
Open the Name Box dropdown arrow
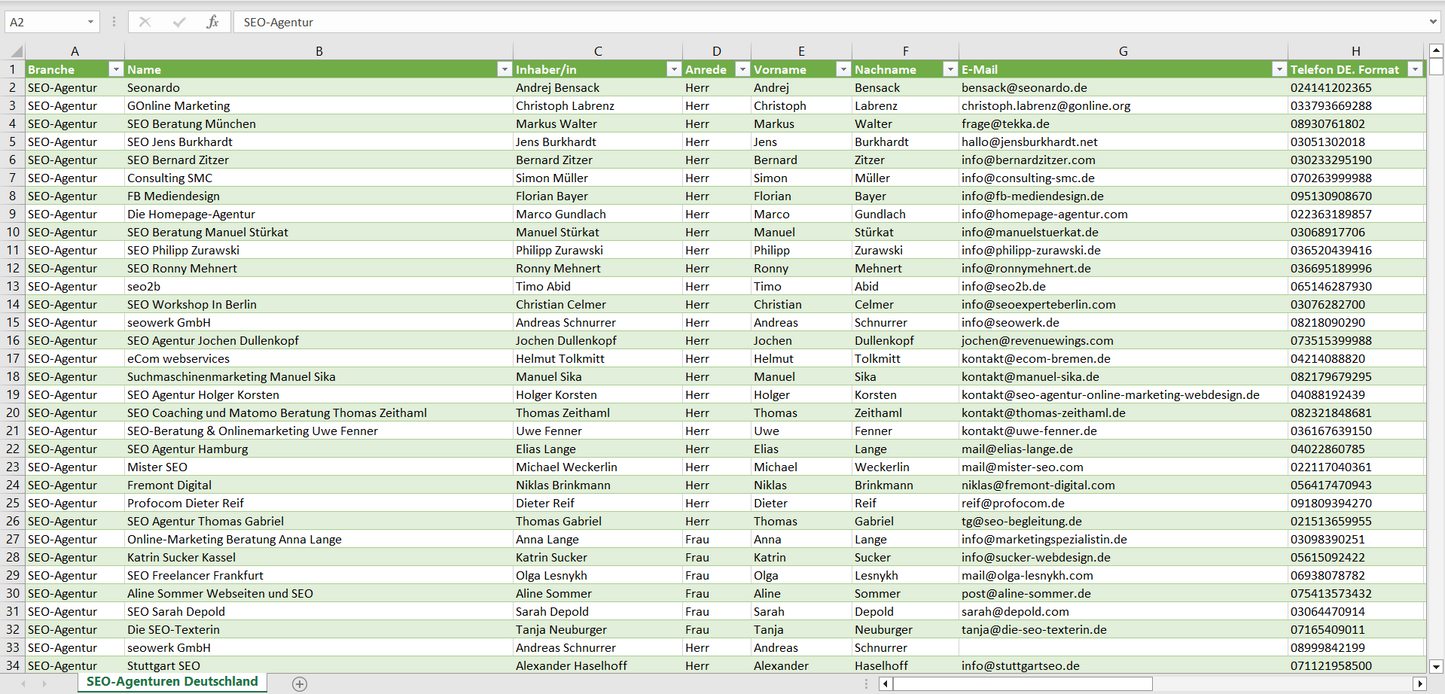(x=91, y=22)
